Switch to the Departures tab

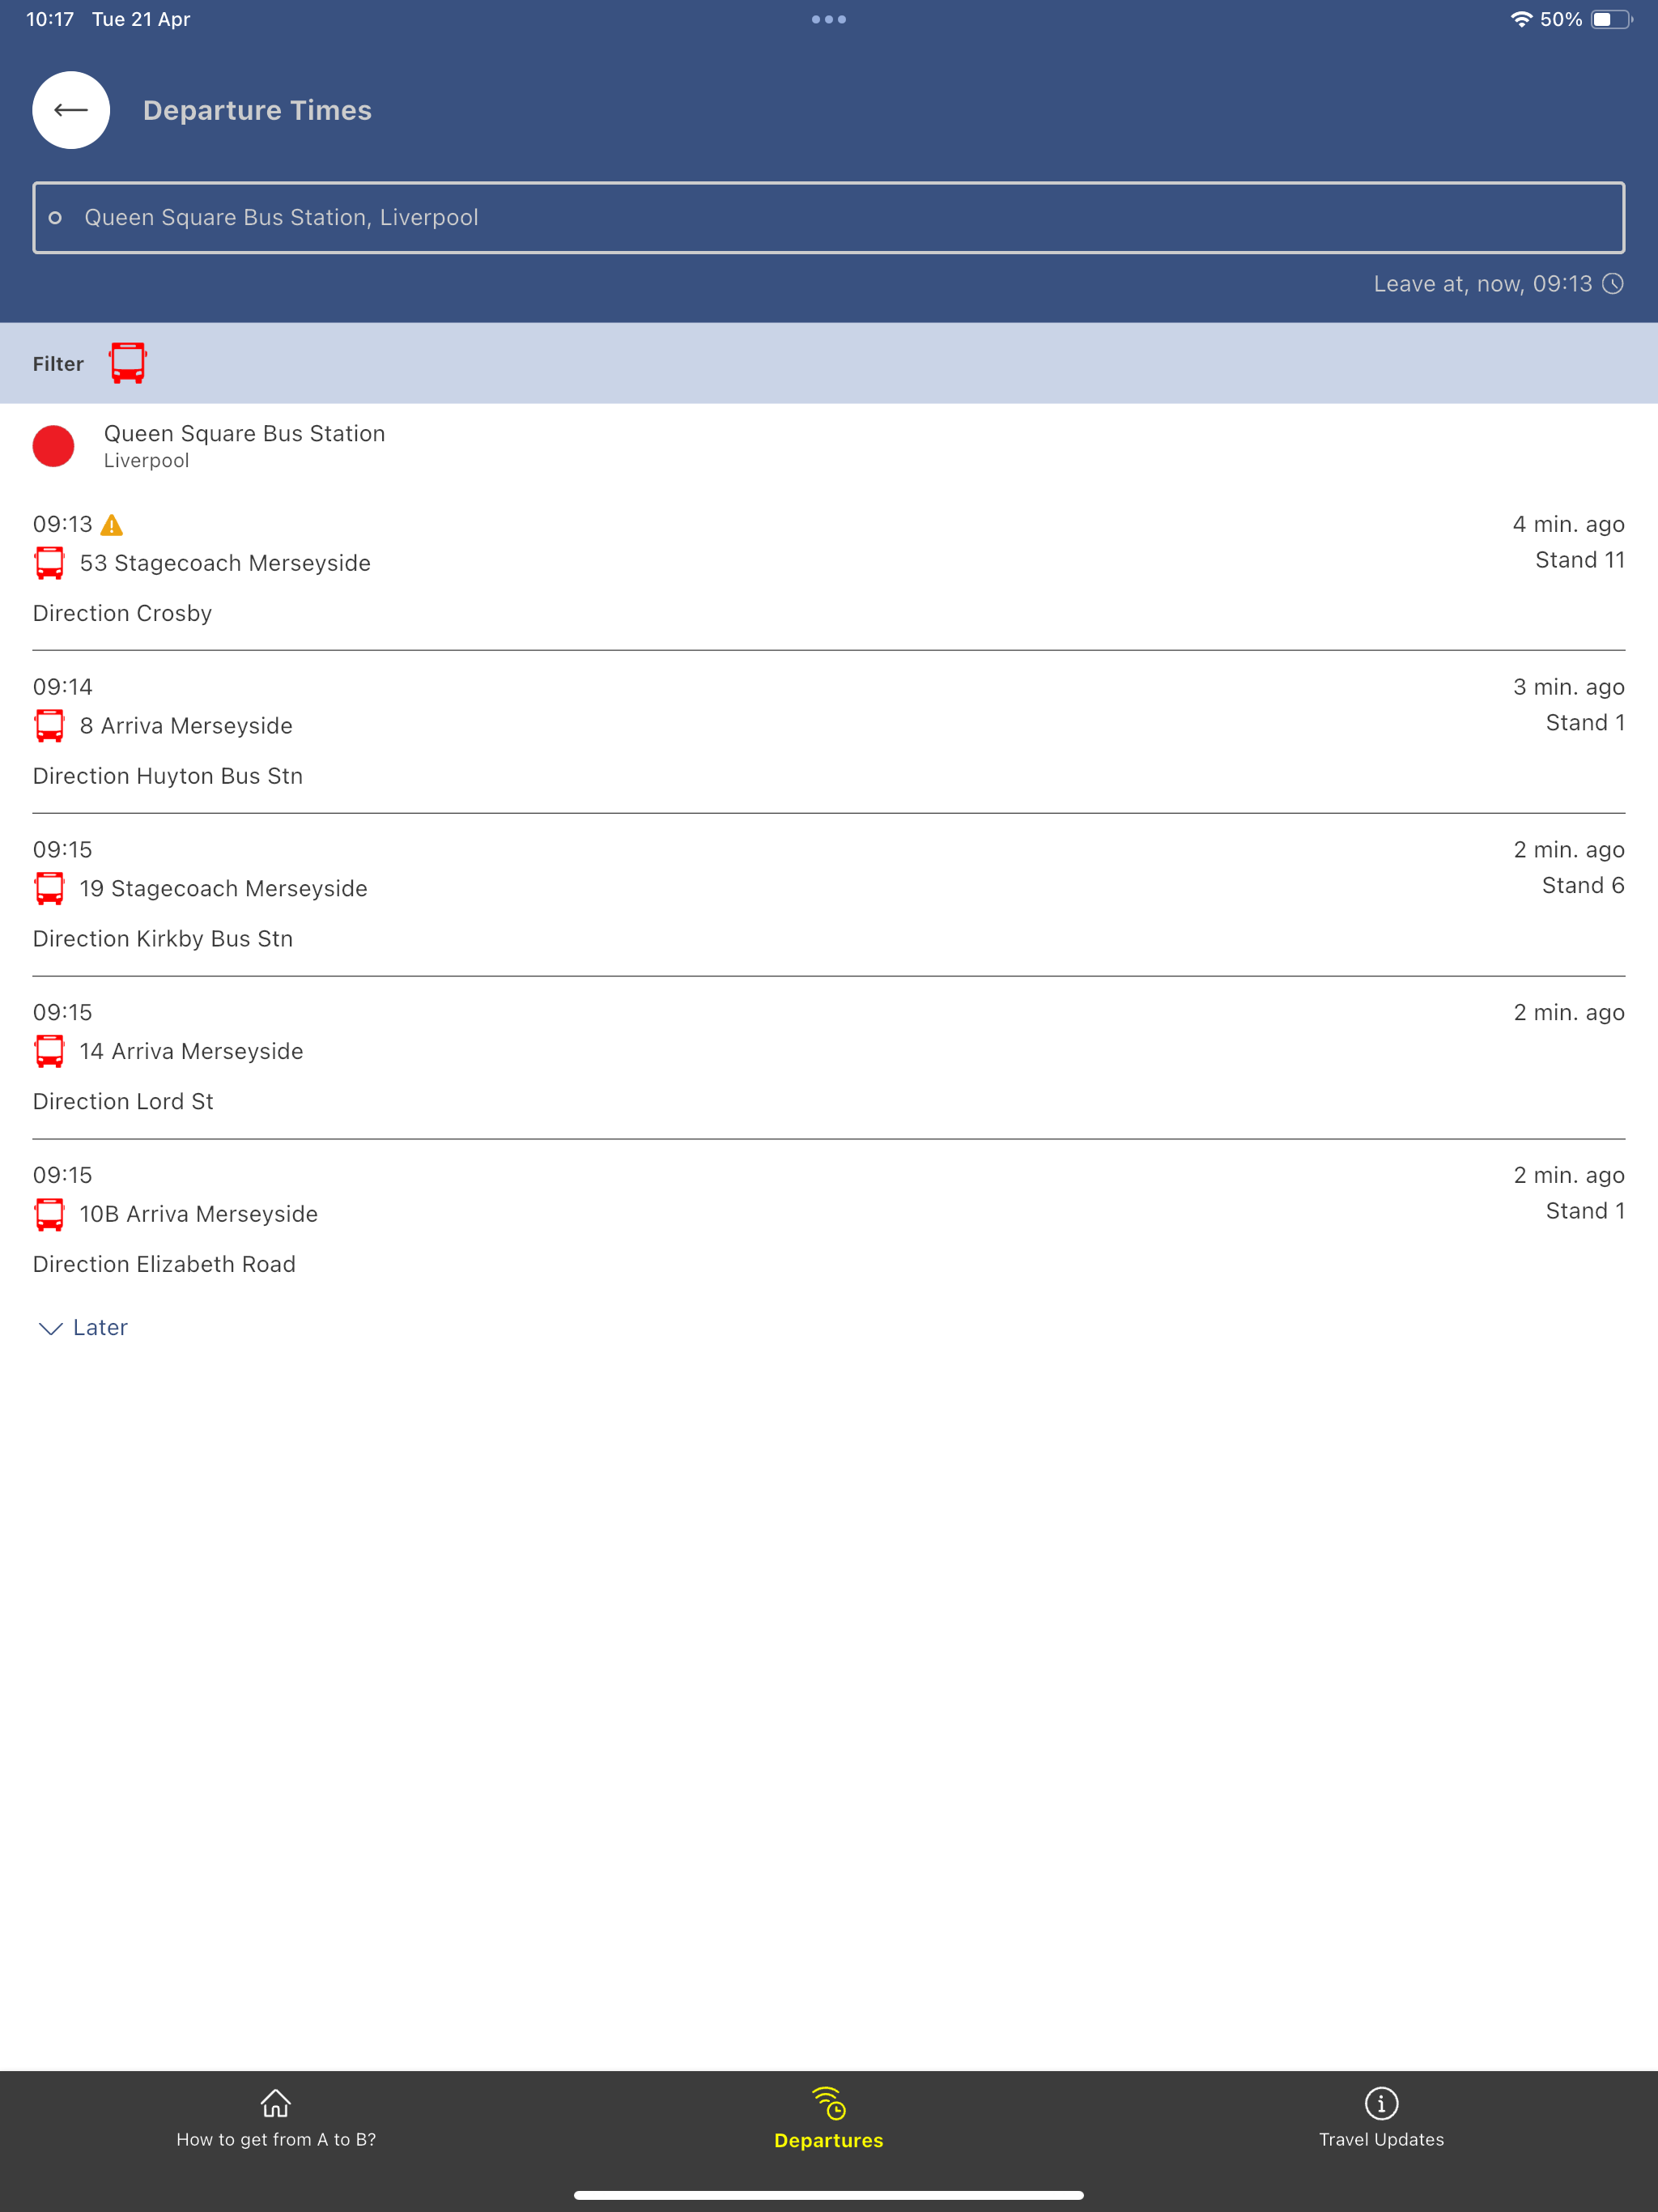pos(829,2118)
